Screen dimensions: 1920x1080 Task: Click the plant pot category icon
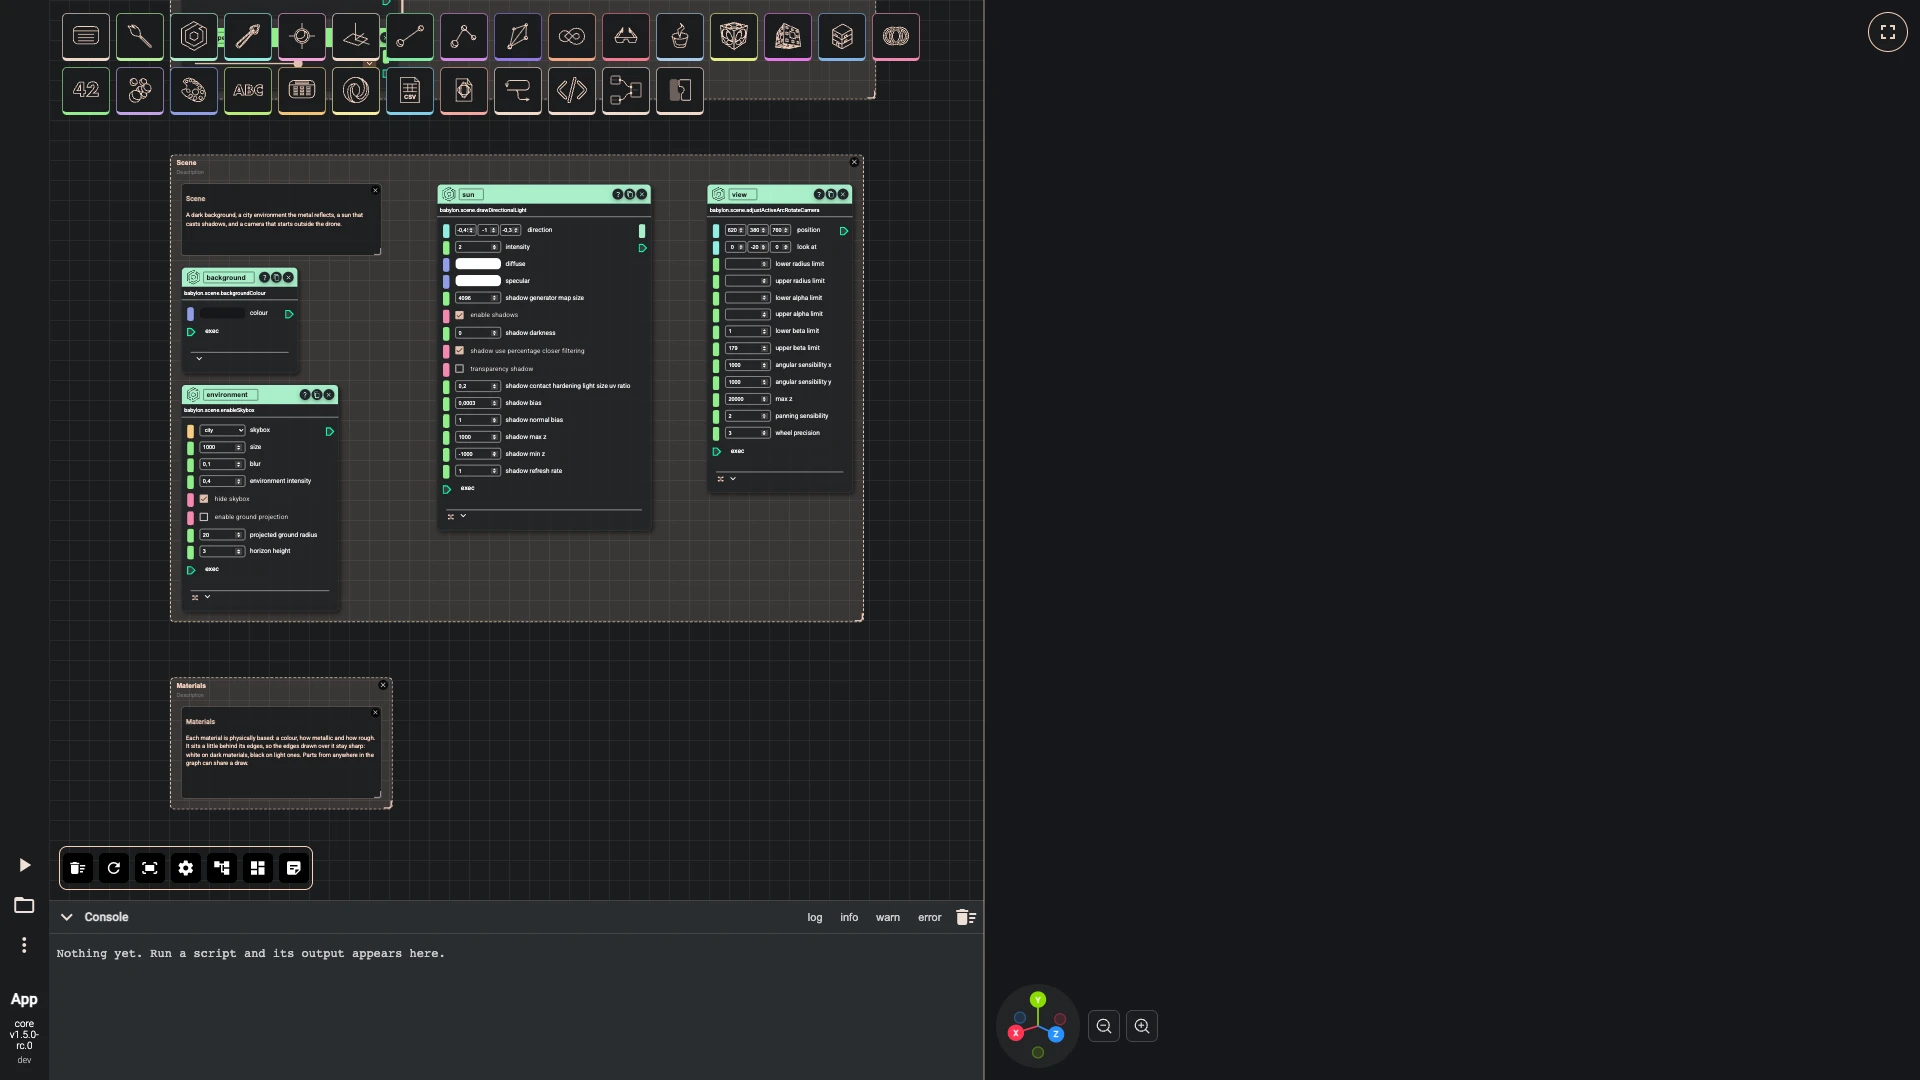680,37
